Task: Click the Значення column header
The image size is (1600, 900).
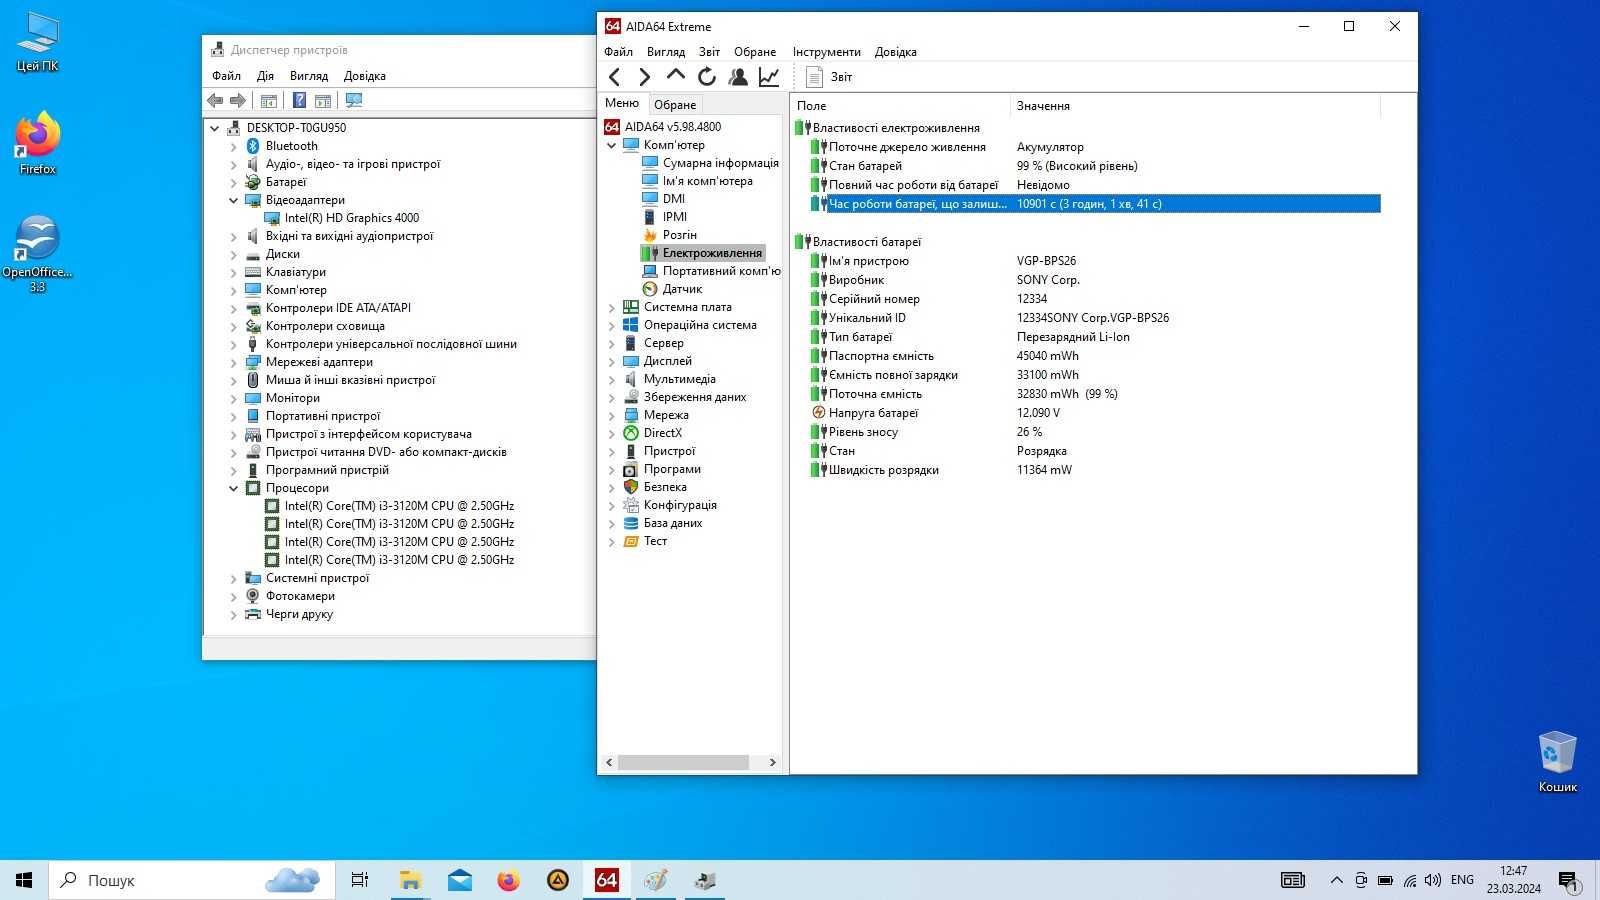Action: [x=1195, y=106]
